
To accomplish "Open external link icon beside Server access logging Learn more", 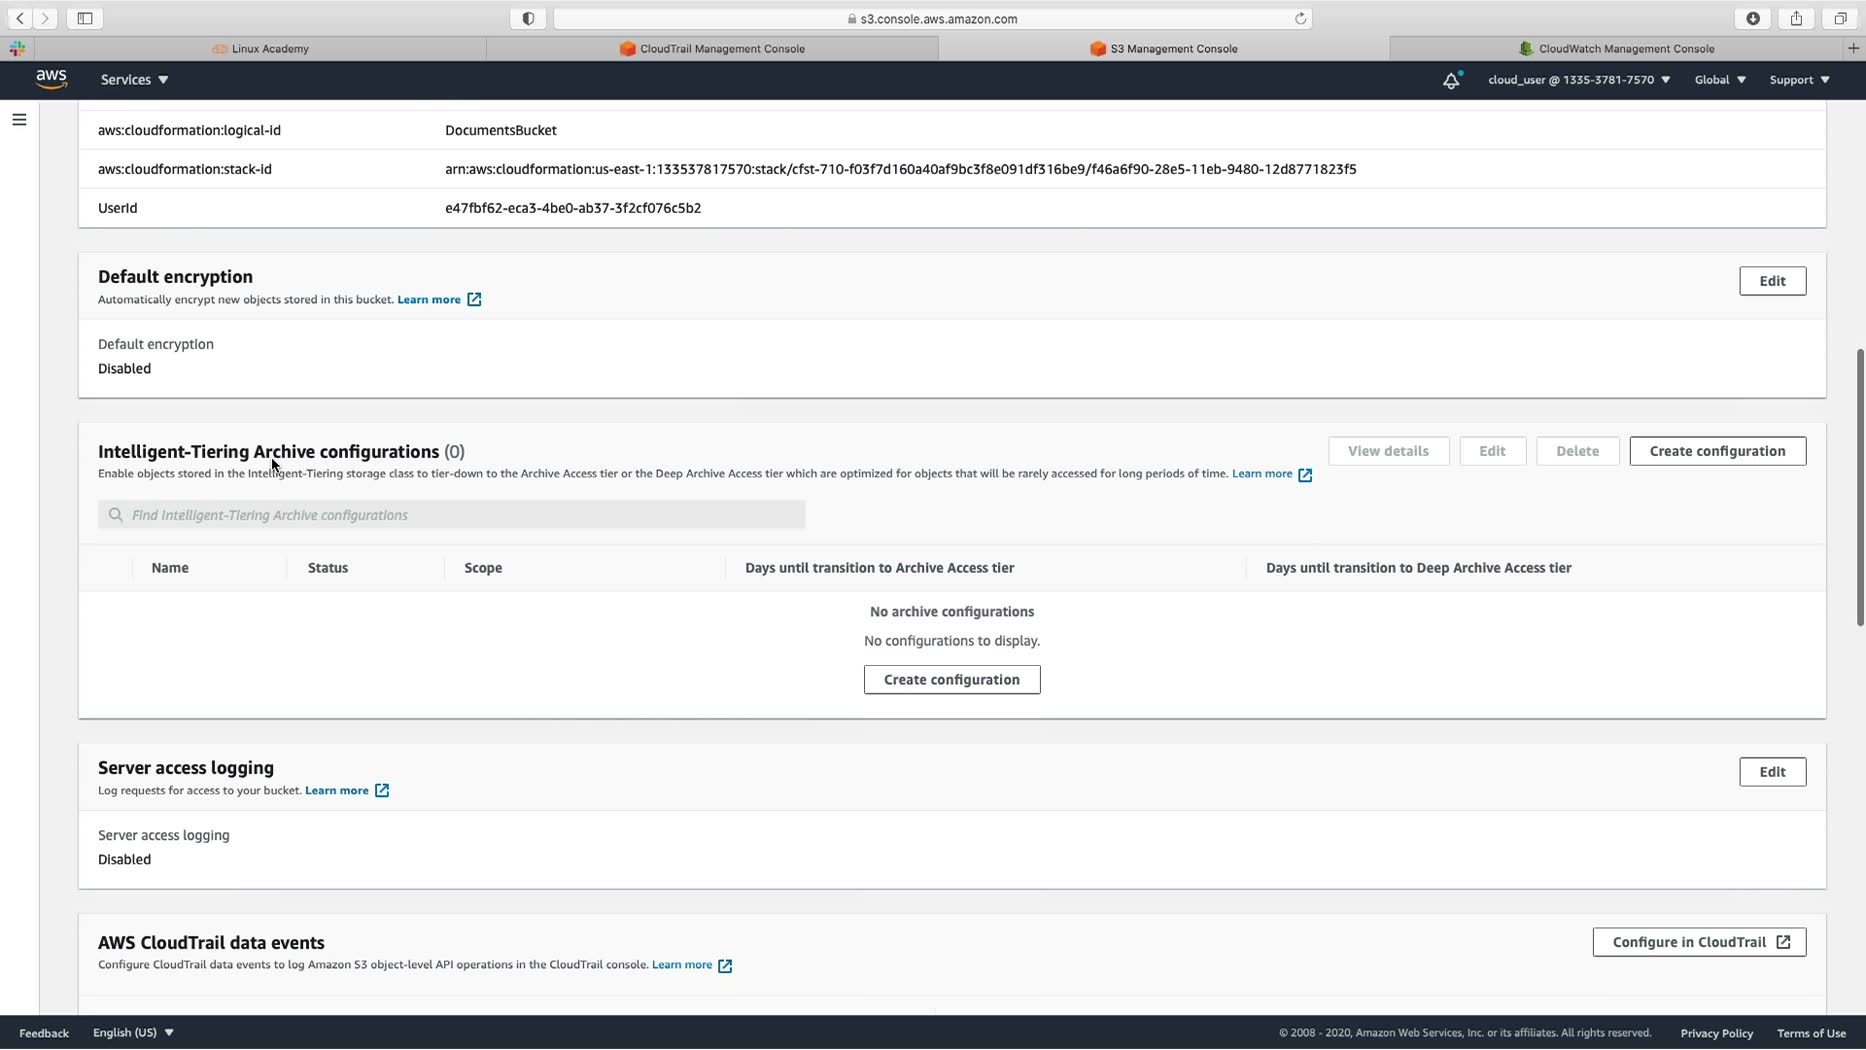I will tap(382, 791).
